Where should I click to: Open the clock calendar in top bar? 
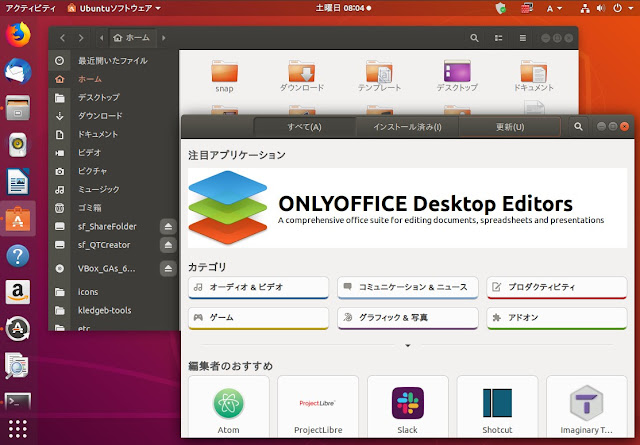(343, 8)
